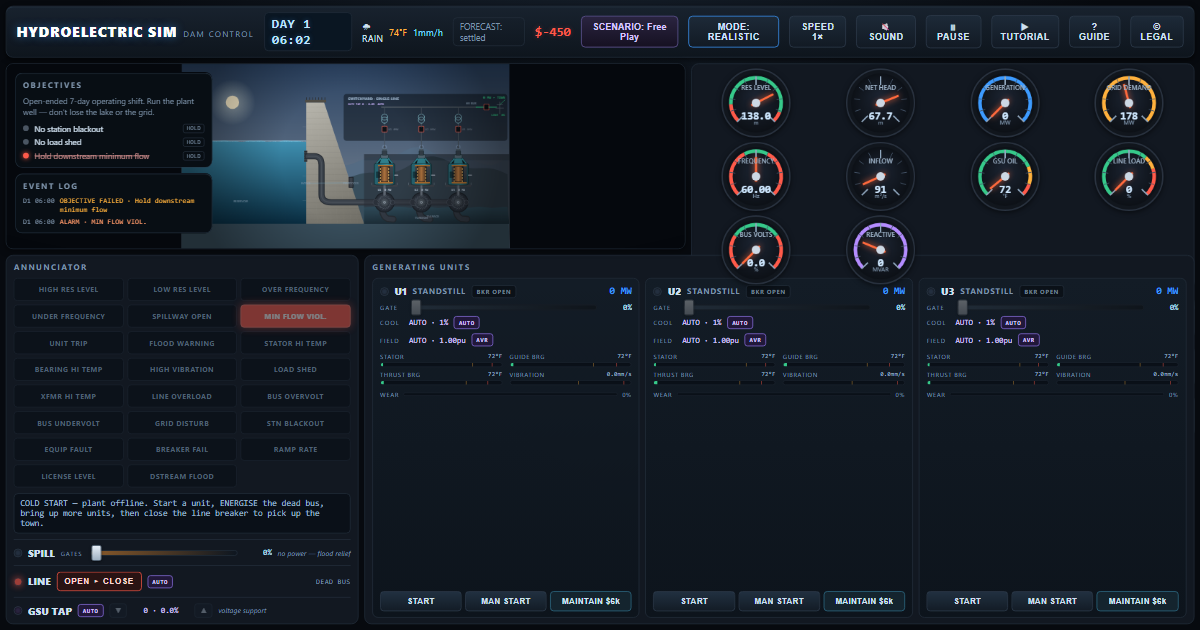
Task: Click MAN START for unit U2
Action: point(779,601)
